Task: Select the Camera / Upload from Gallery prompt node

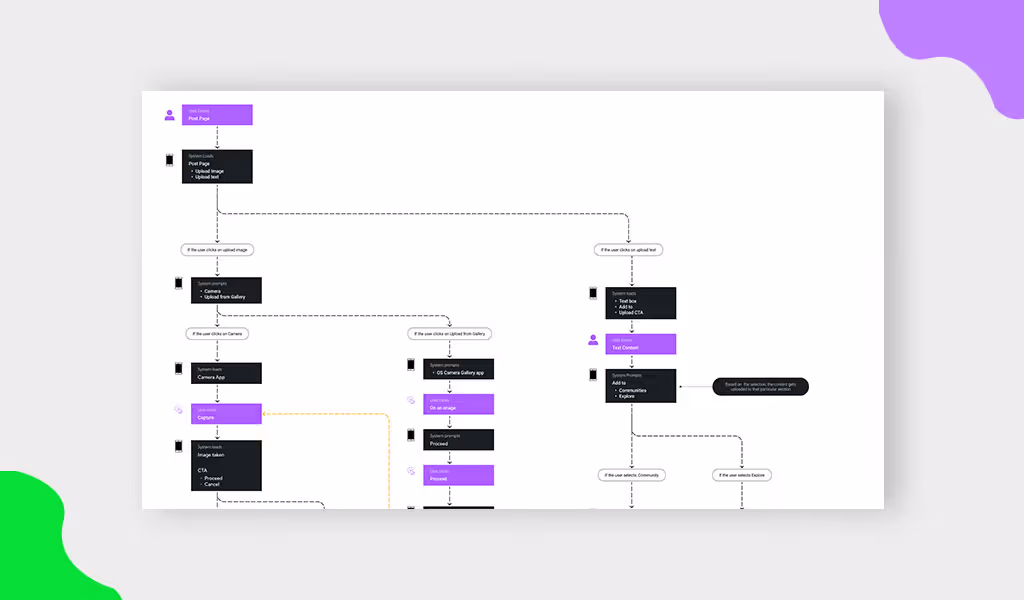Action: tap(227, 291)
